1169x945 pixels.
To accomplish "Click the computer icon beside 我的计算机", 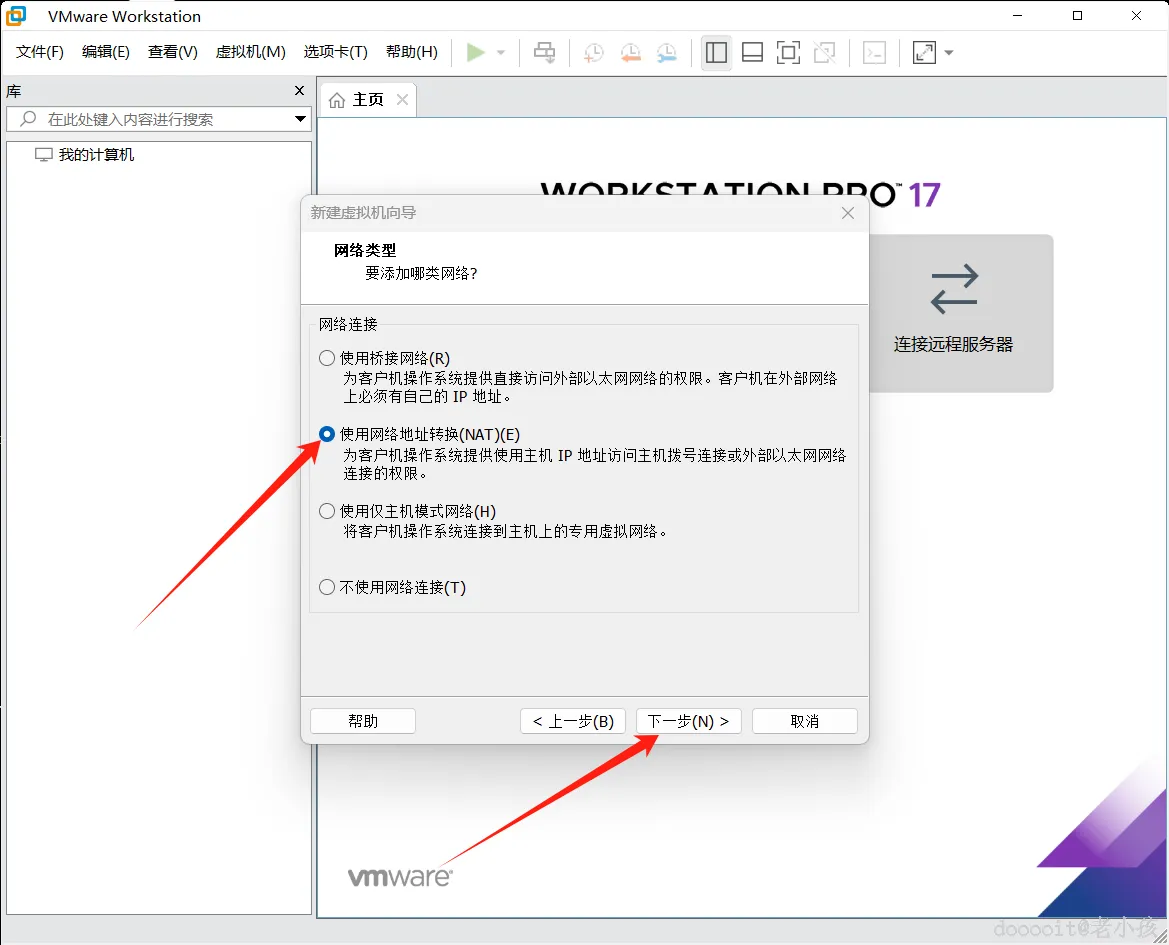I will 44,155.
